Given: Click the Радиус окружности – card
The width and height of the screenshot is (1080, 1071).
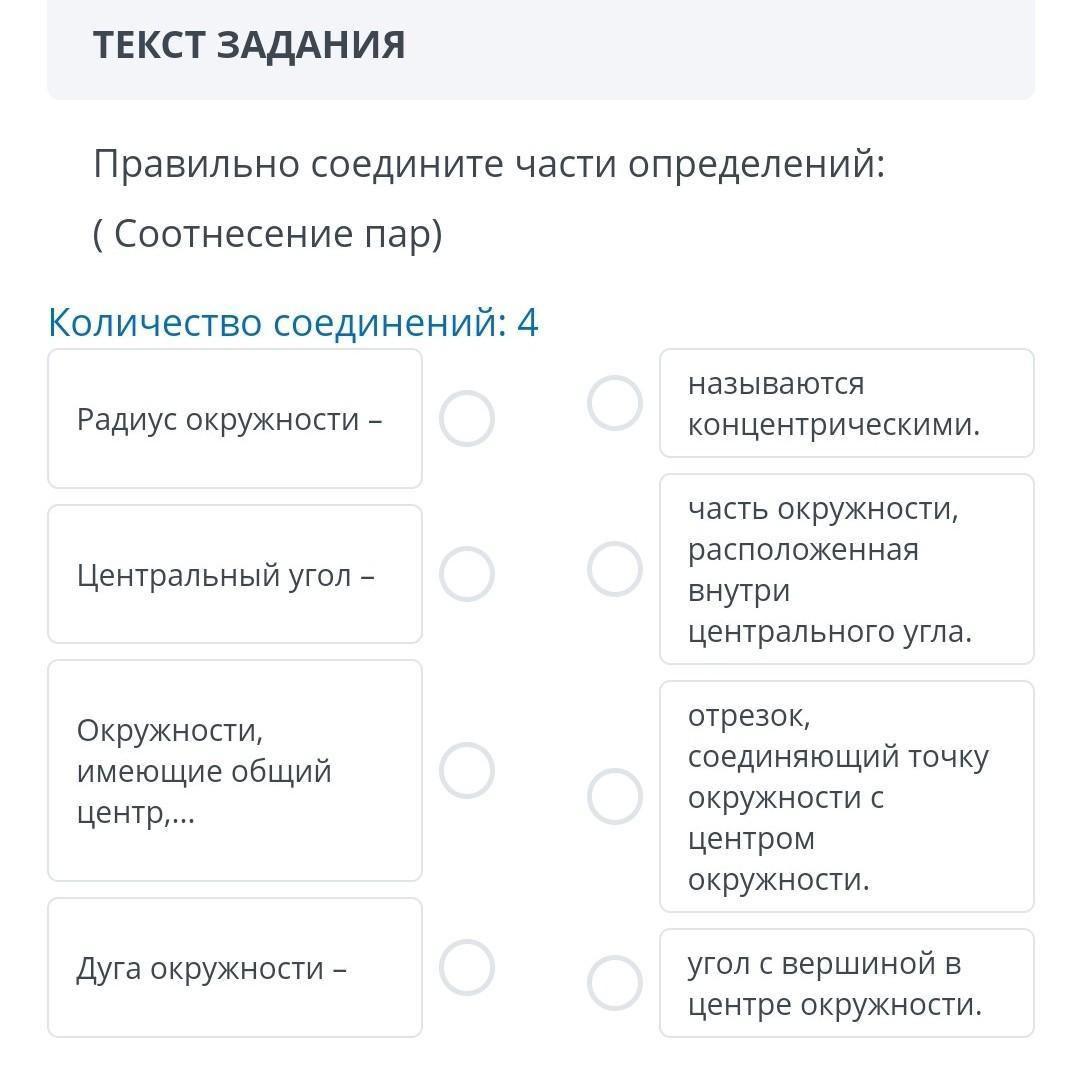Looking at the screenshot, I should pos(235,419).
